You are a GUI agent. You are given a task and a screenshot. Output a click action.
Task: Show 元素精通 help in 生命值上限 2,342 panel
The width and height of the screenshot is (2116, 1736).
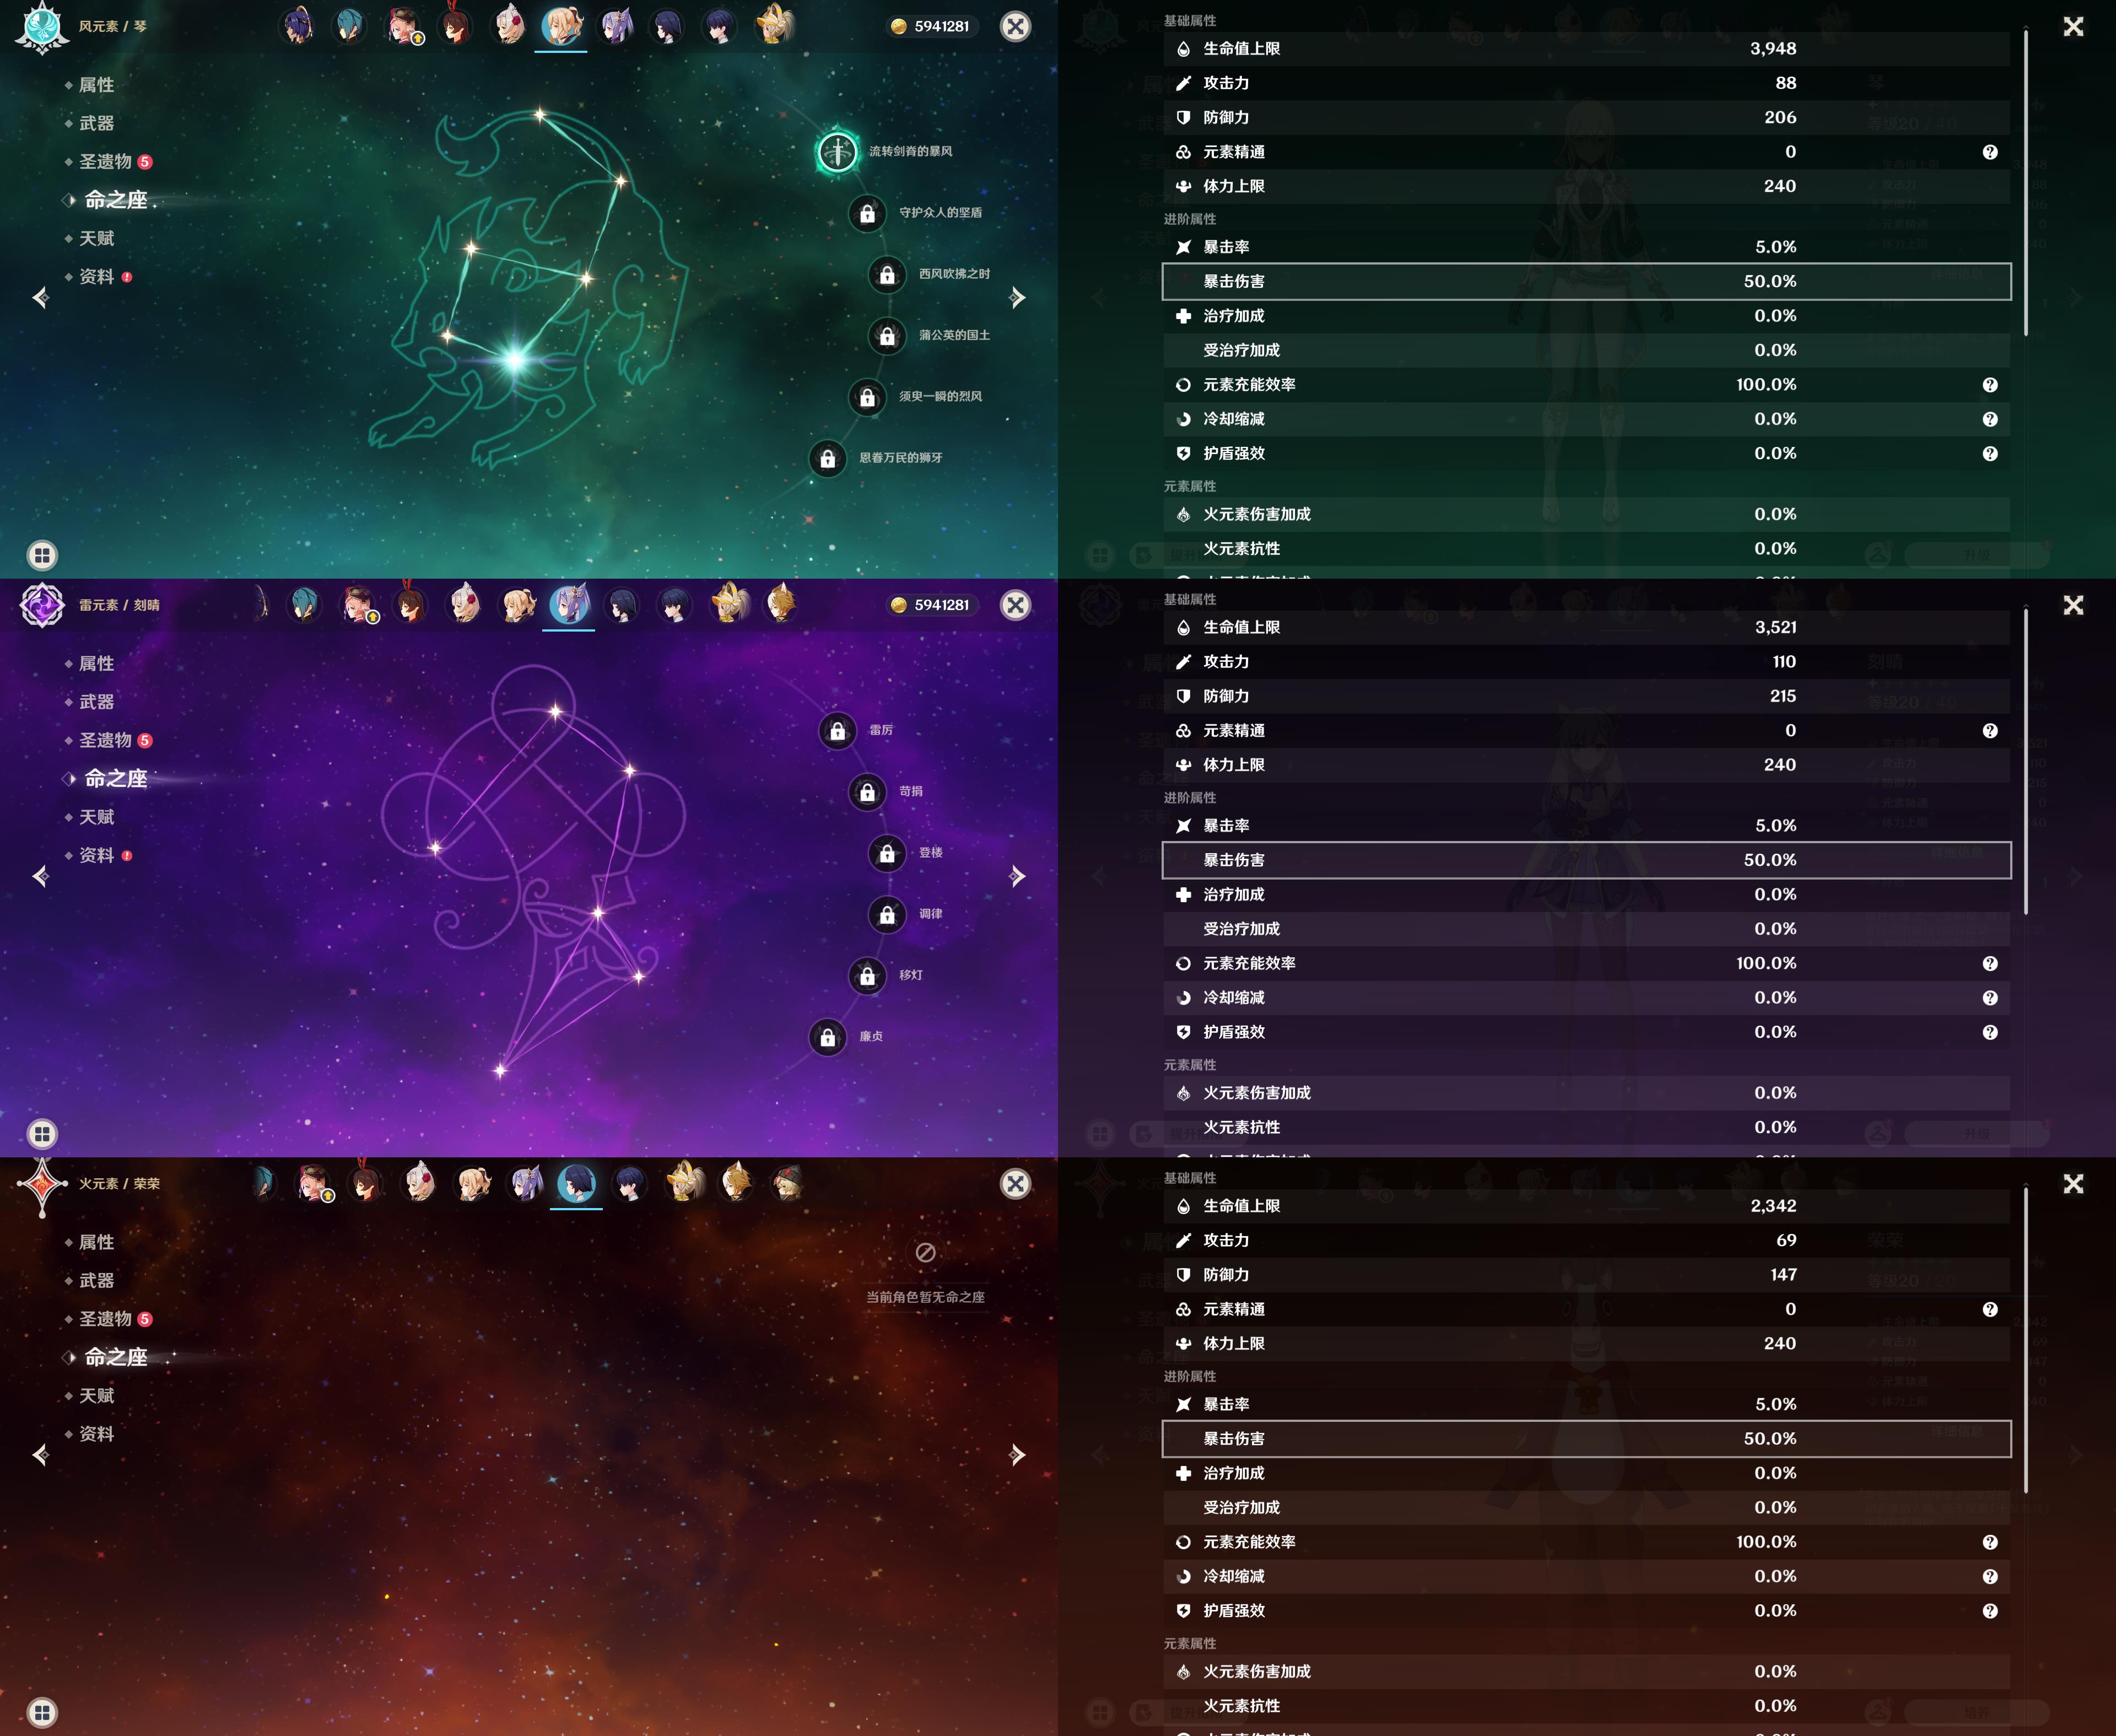point(1990,1309)
